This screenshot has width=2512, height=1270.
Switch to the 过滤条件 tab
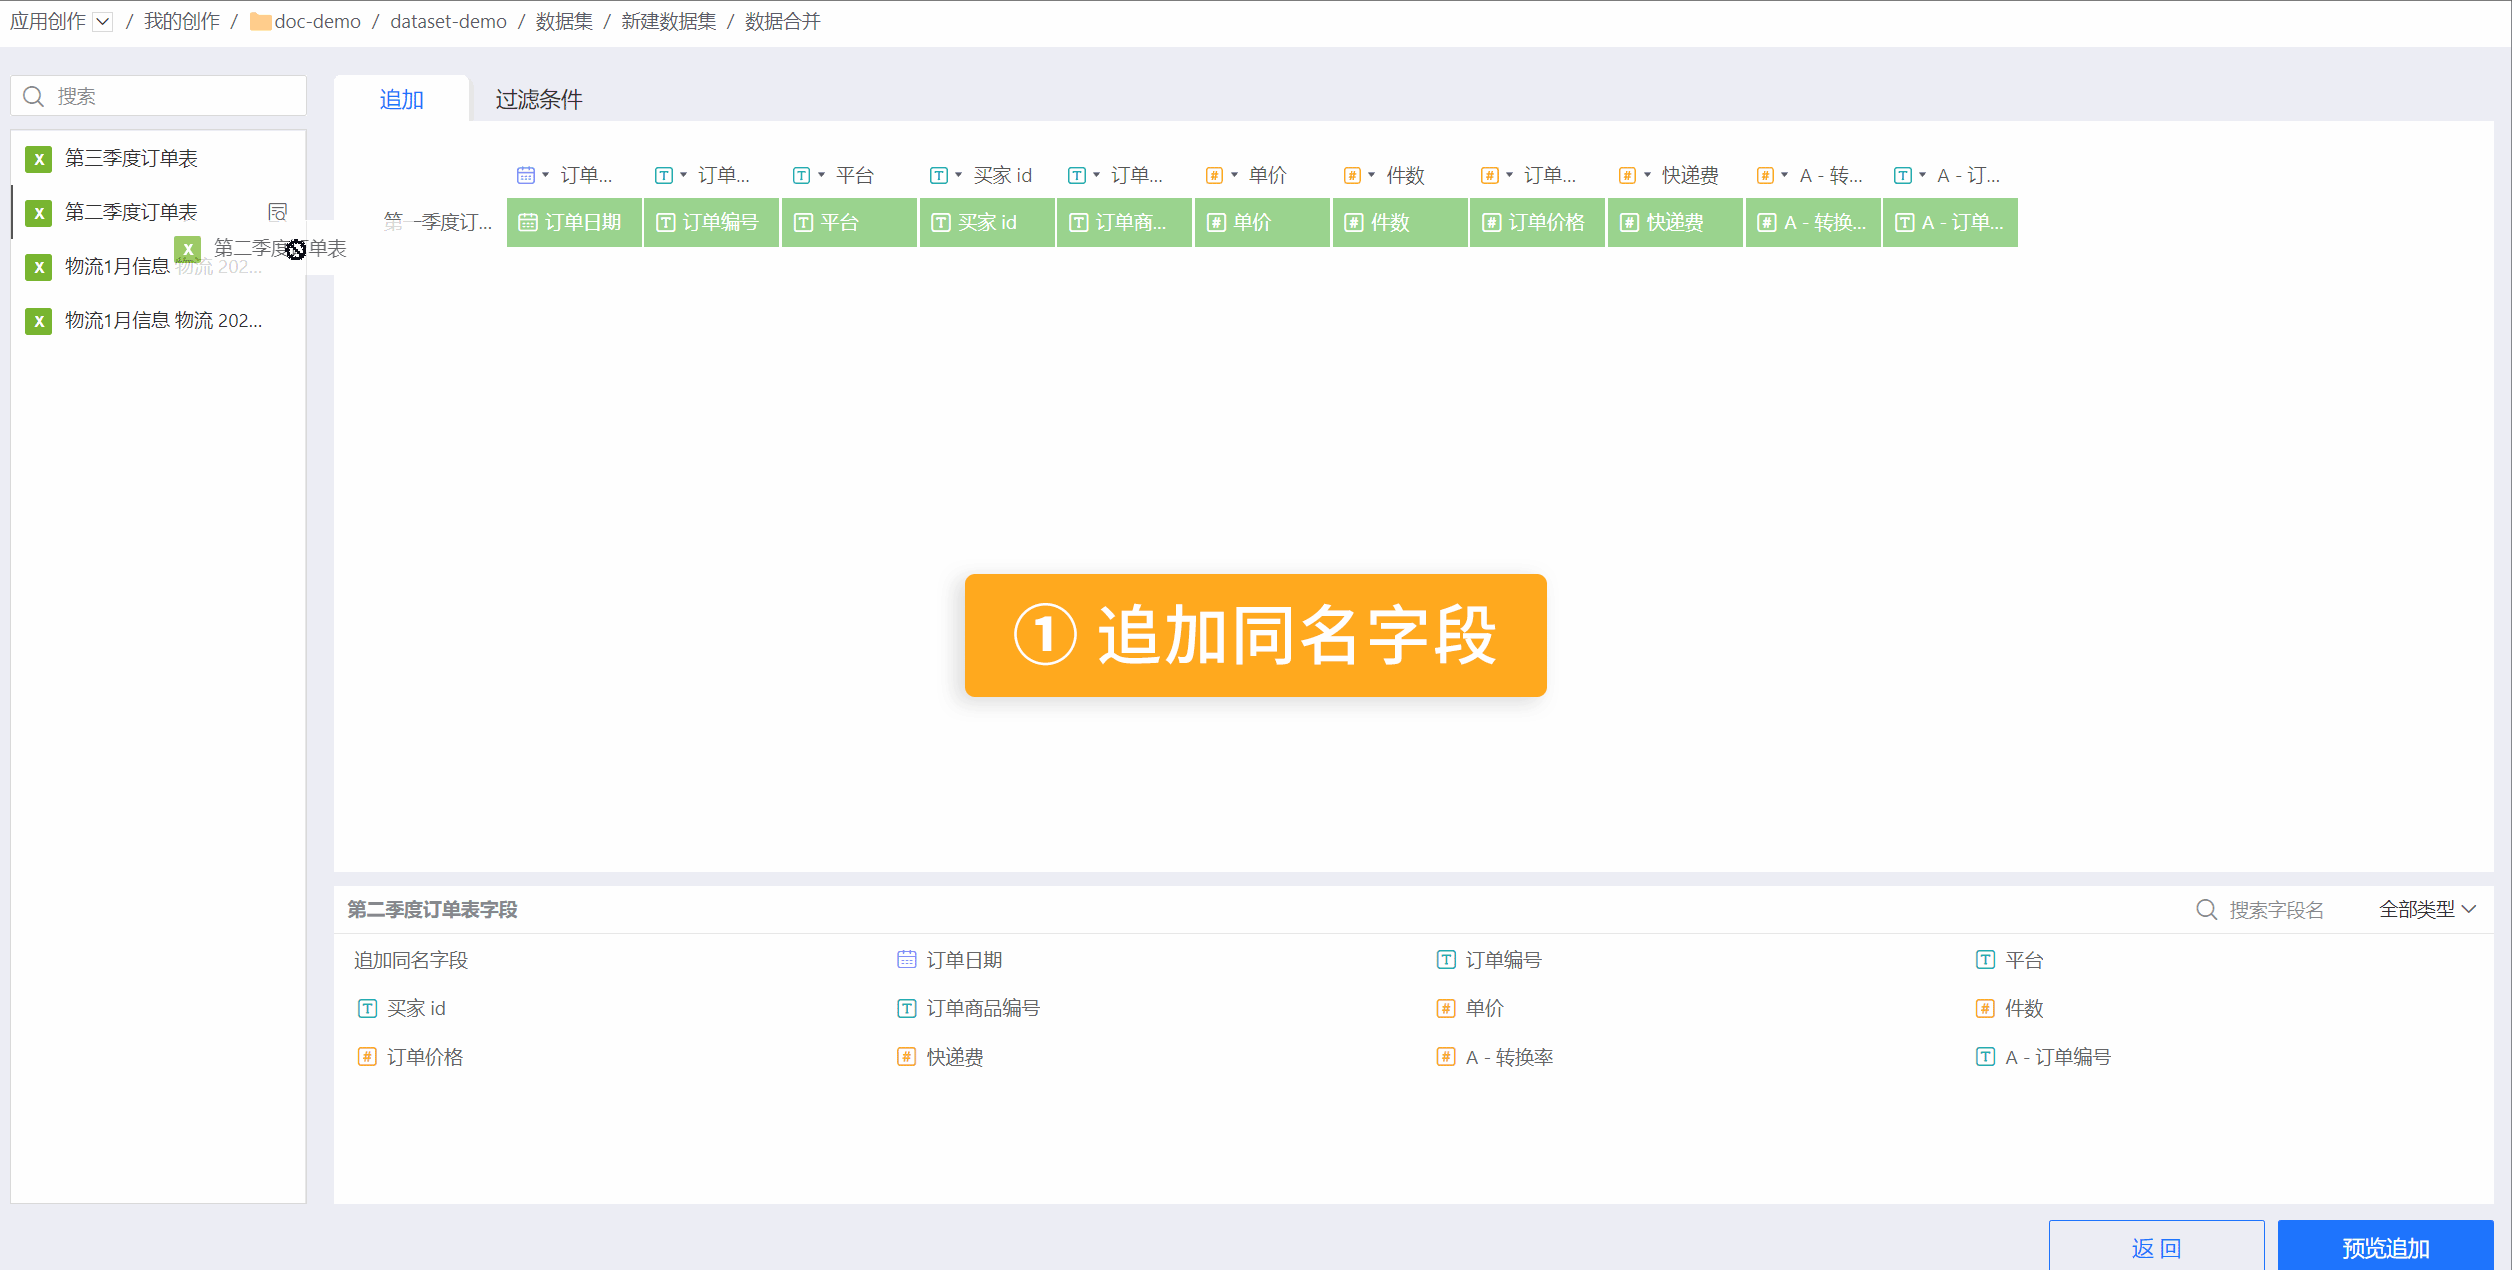538,100
